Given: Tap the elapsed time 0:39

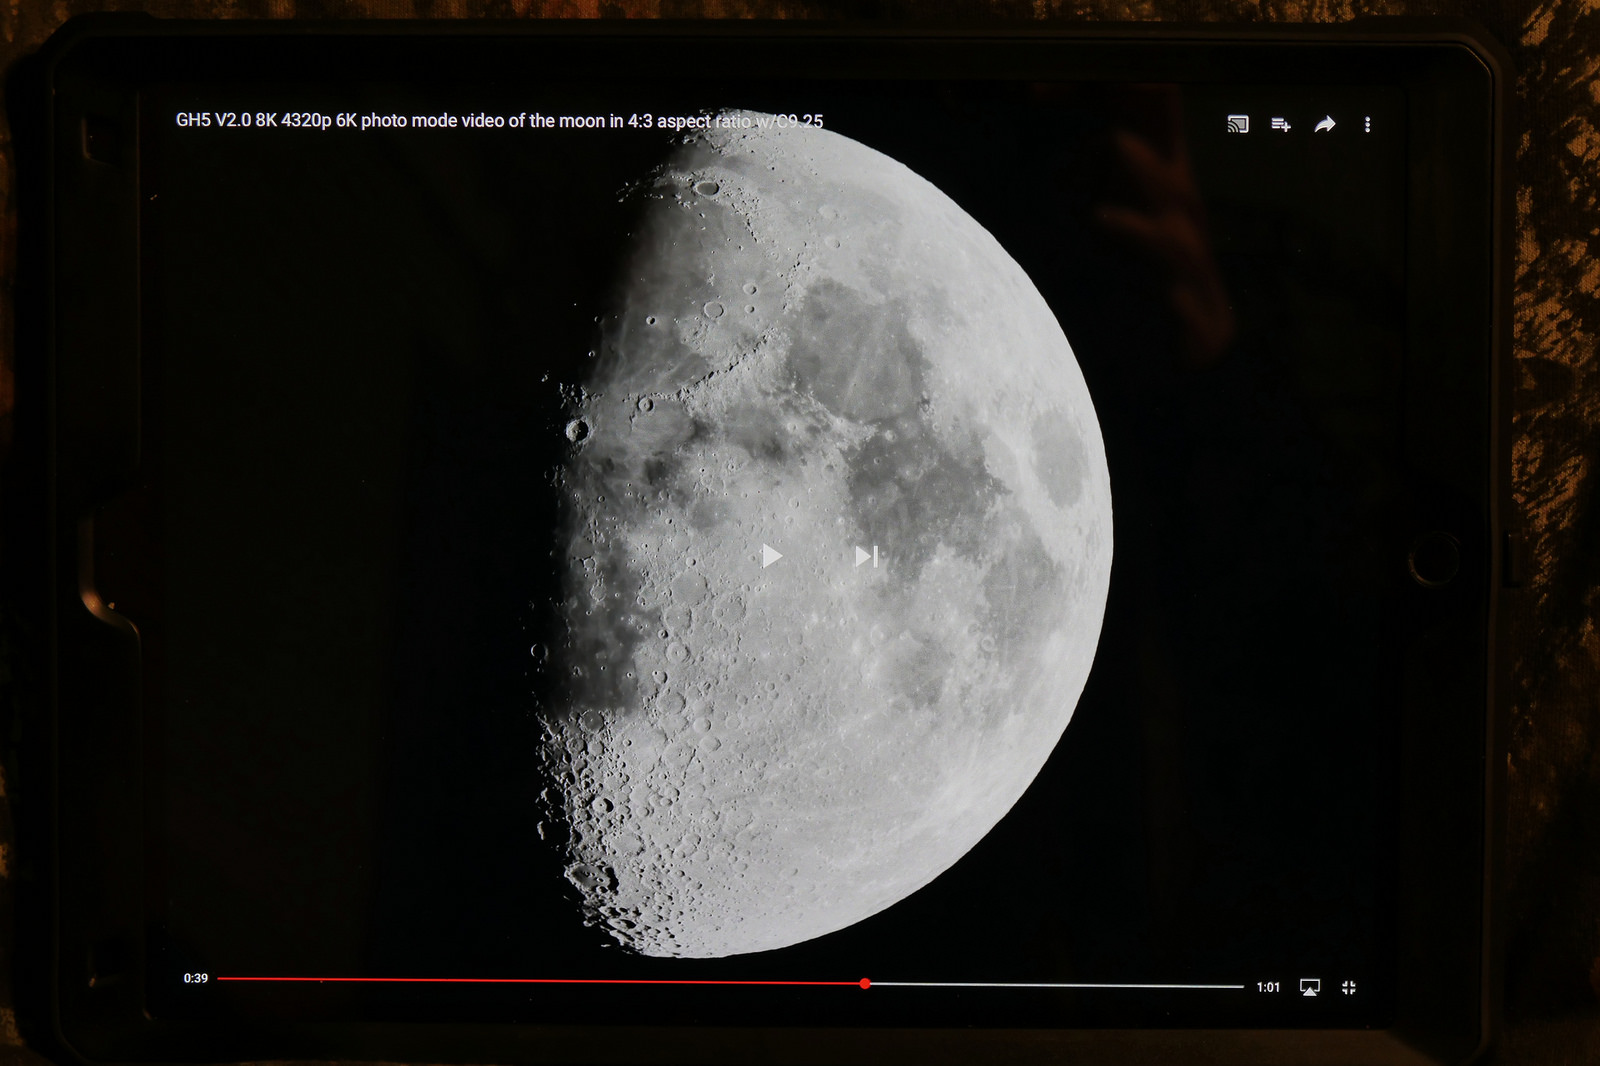Looking at the screenshot, I should click(x=196, y=978).
